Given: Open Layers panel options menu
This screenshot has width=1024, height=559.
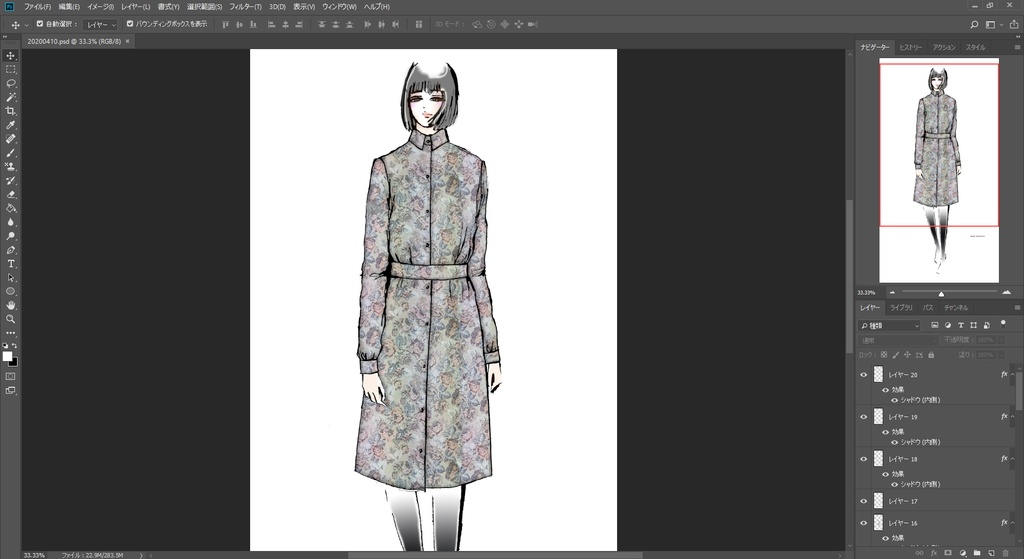Looking at the screenshot, I should (1017, 307).
